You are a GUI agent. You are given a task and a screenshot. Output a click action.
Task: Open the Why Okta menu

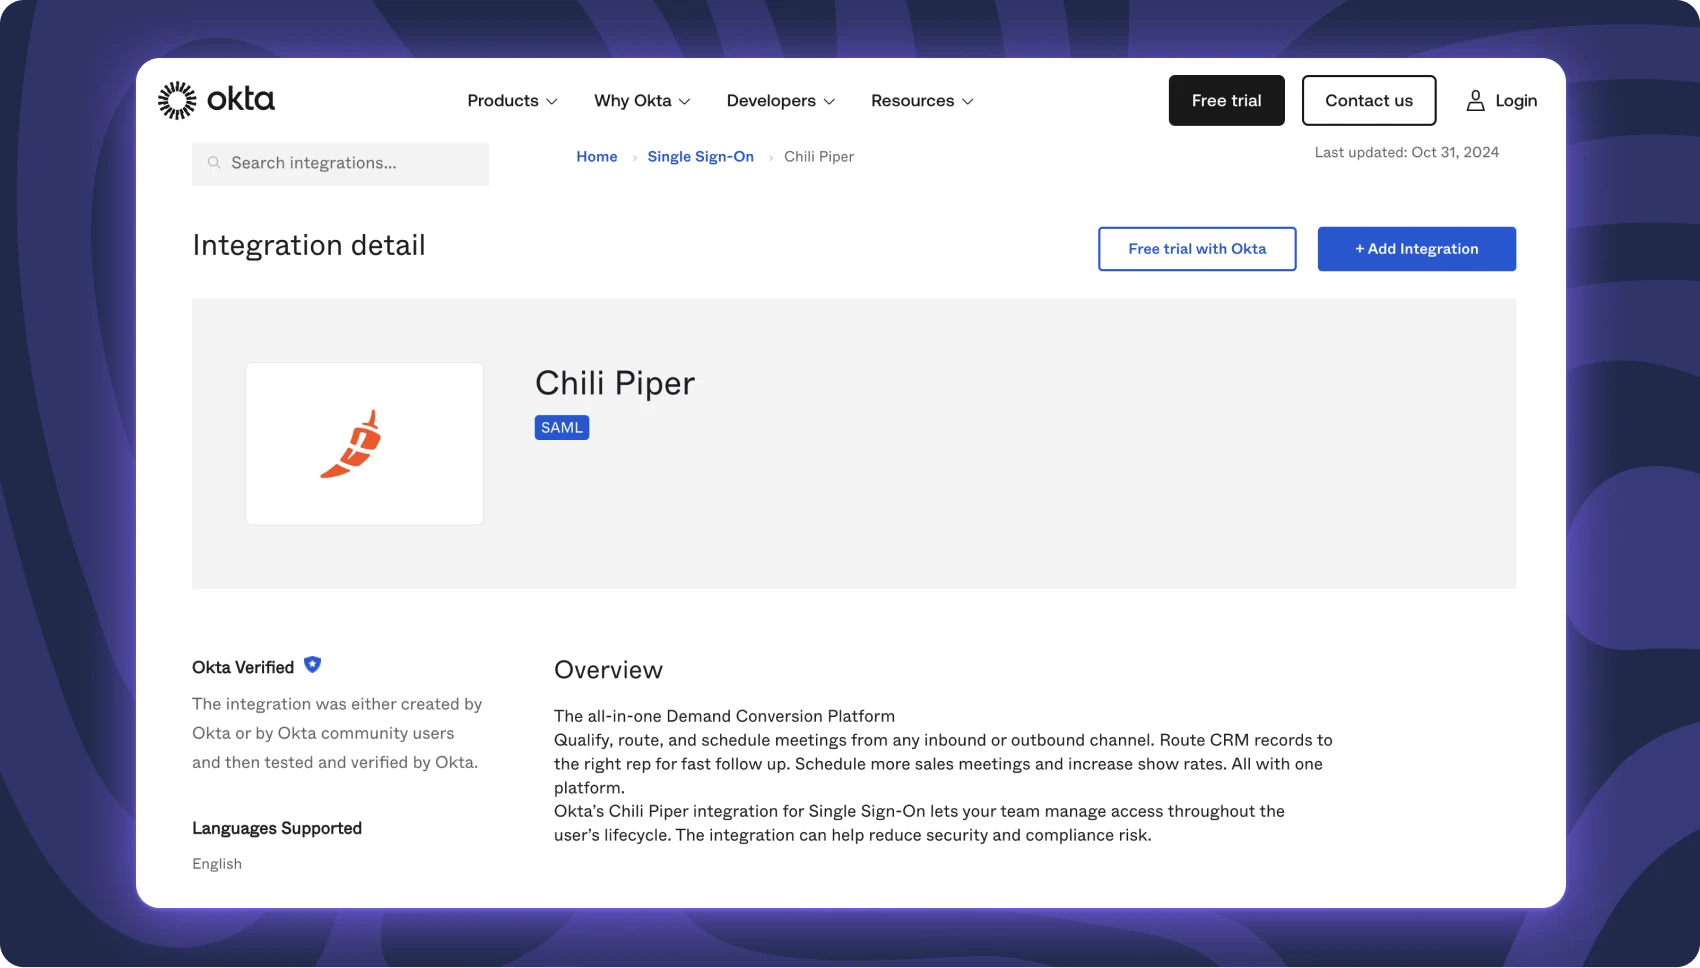pos(642,101)
